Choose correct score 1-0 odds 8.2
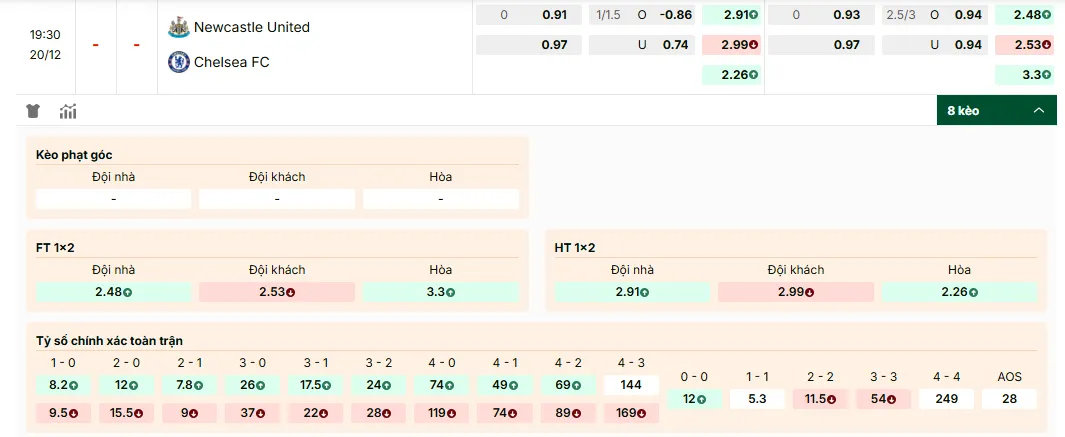The image size is (1065, 437). point(63,384)
